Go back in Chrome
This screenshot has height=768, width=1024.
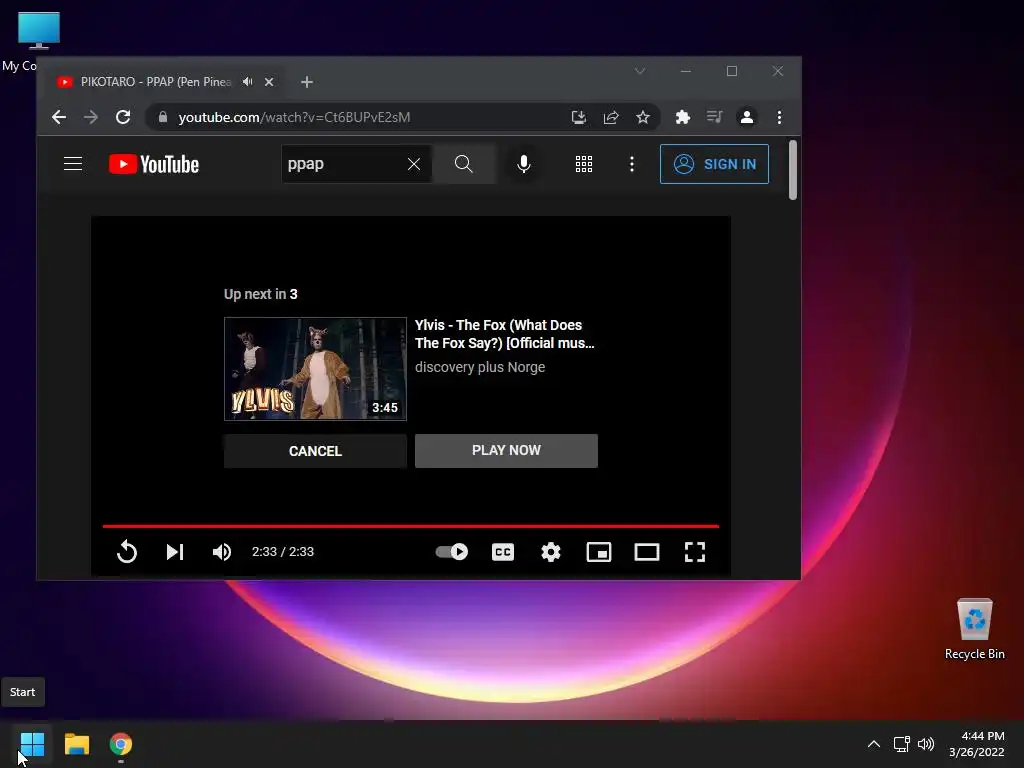point(59,117)
